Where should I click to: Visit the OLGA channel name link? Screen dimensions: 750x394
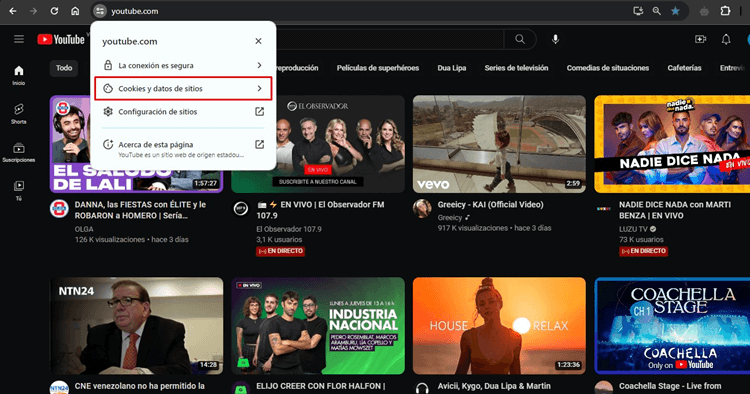click(84, 229)
